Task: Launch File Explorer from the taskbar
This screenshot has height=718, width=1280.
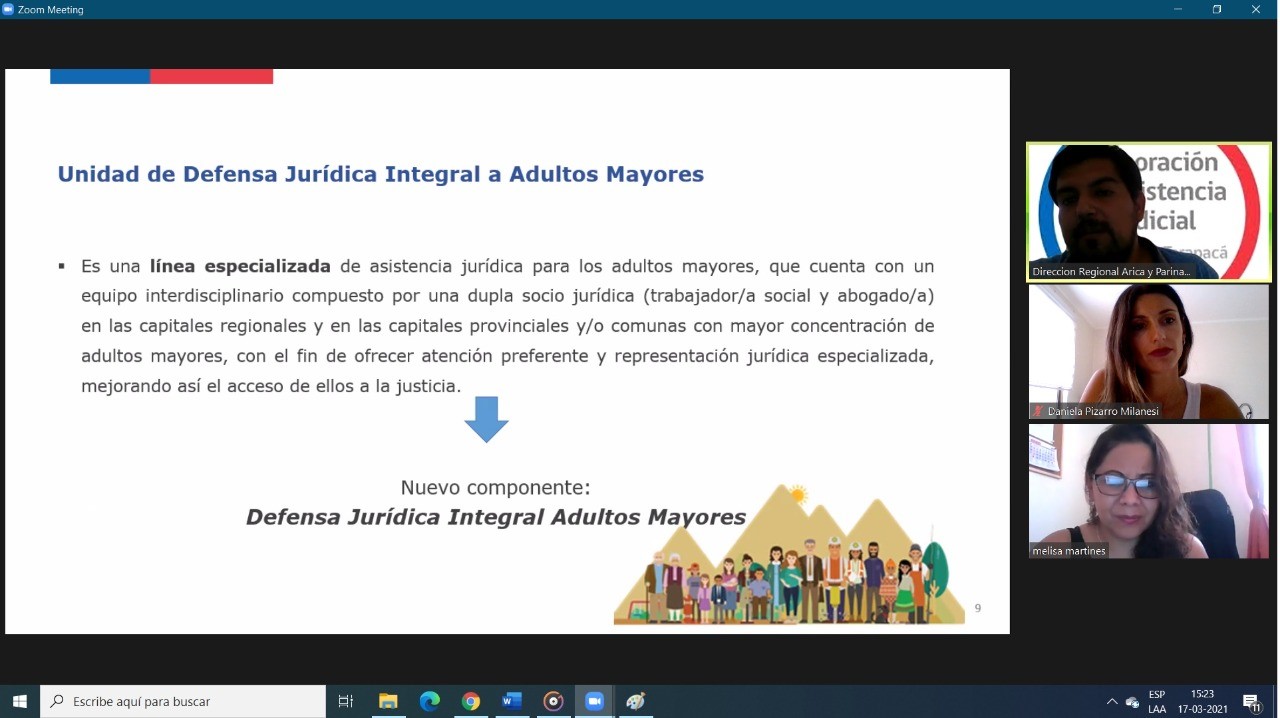Action: 388,701
